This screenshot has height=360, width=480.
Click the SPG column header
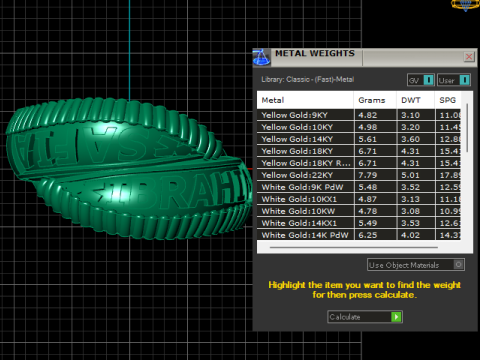point(448,100)
